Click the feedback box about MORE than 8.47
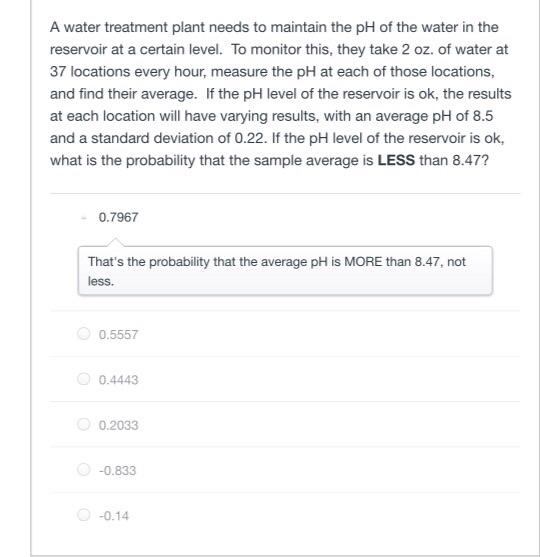The width and height of the screenshot is (540, 557). tap(285, 271)
